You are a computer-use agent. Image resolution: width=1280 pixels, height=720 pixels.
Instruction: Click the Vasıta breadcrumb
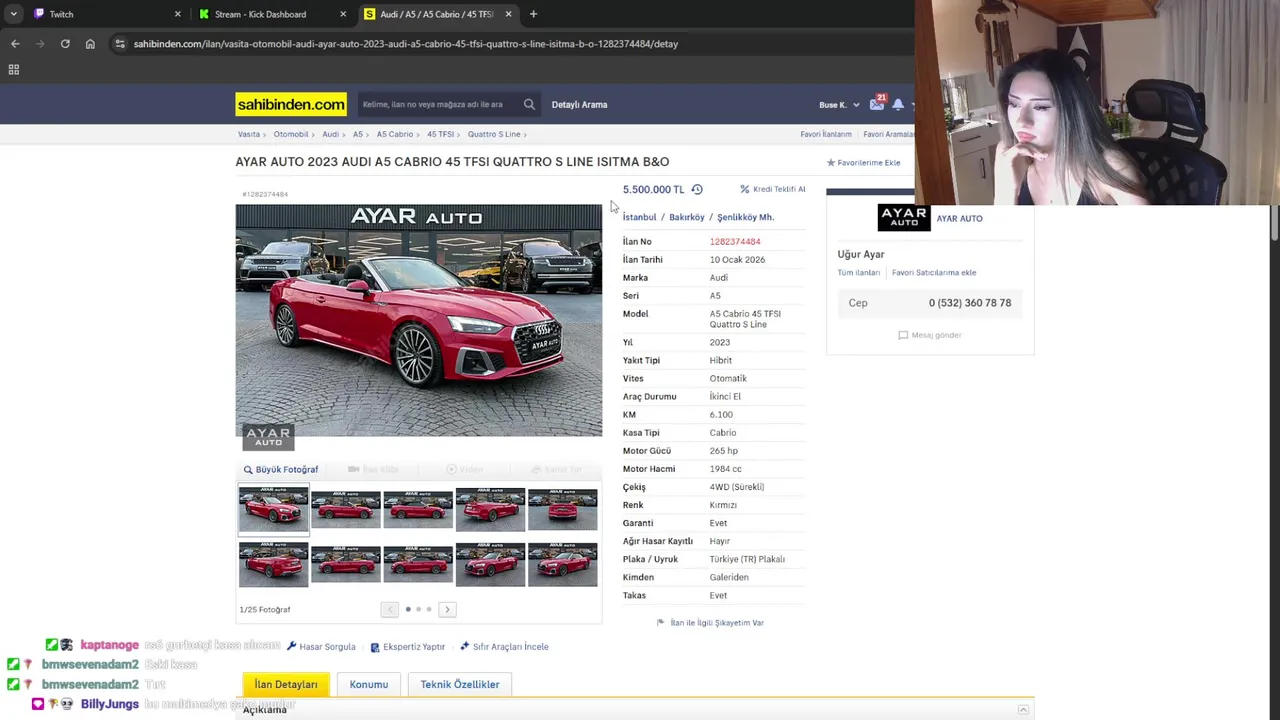(248, 134)
